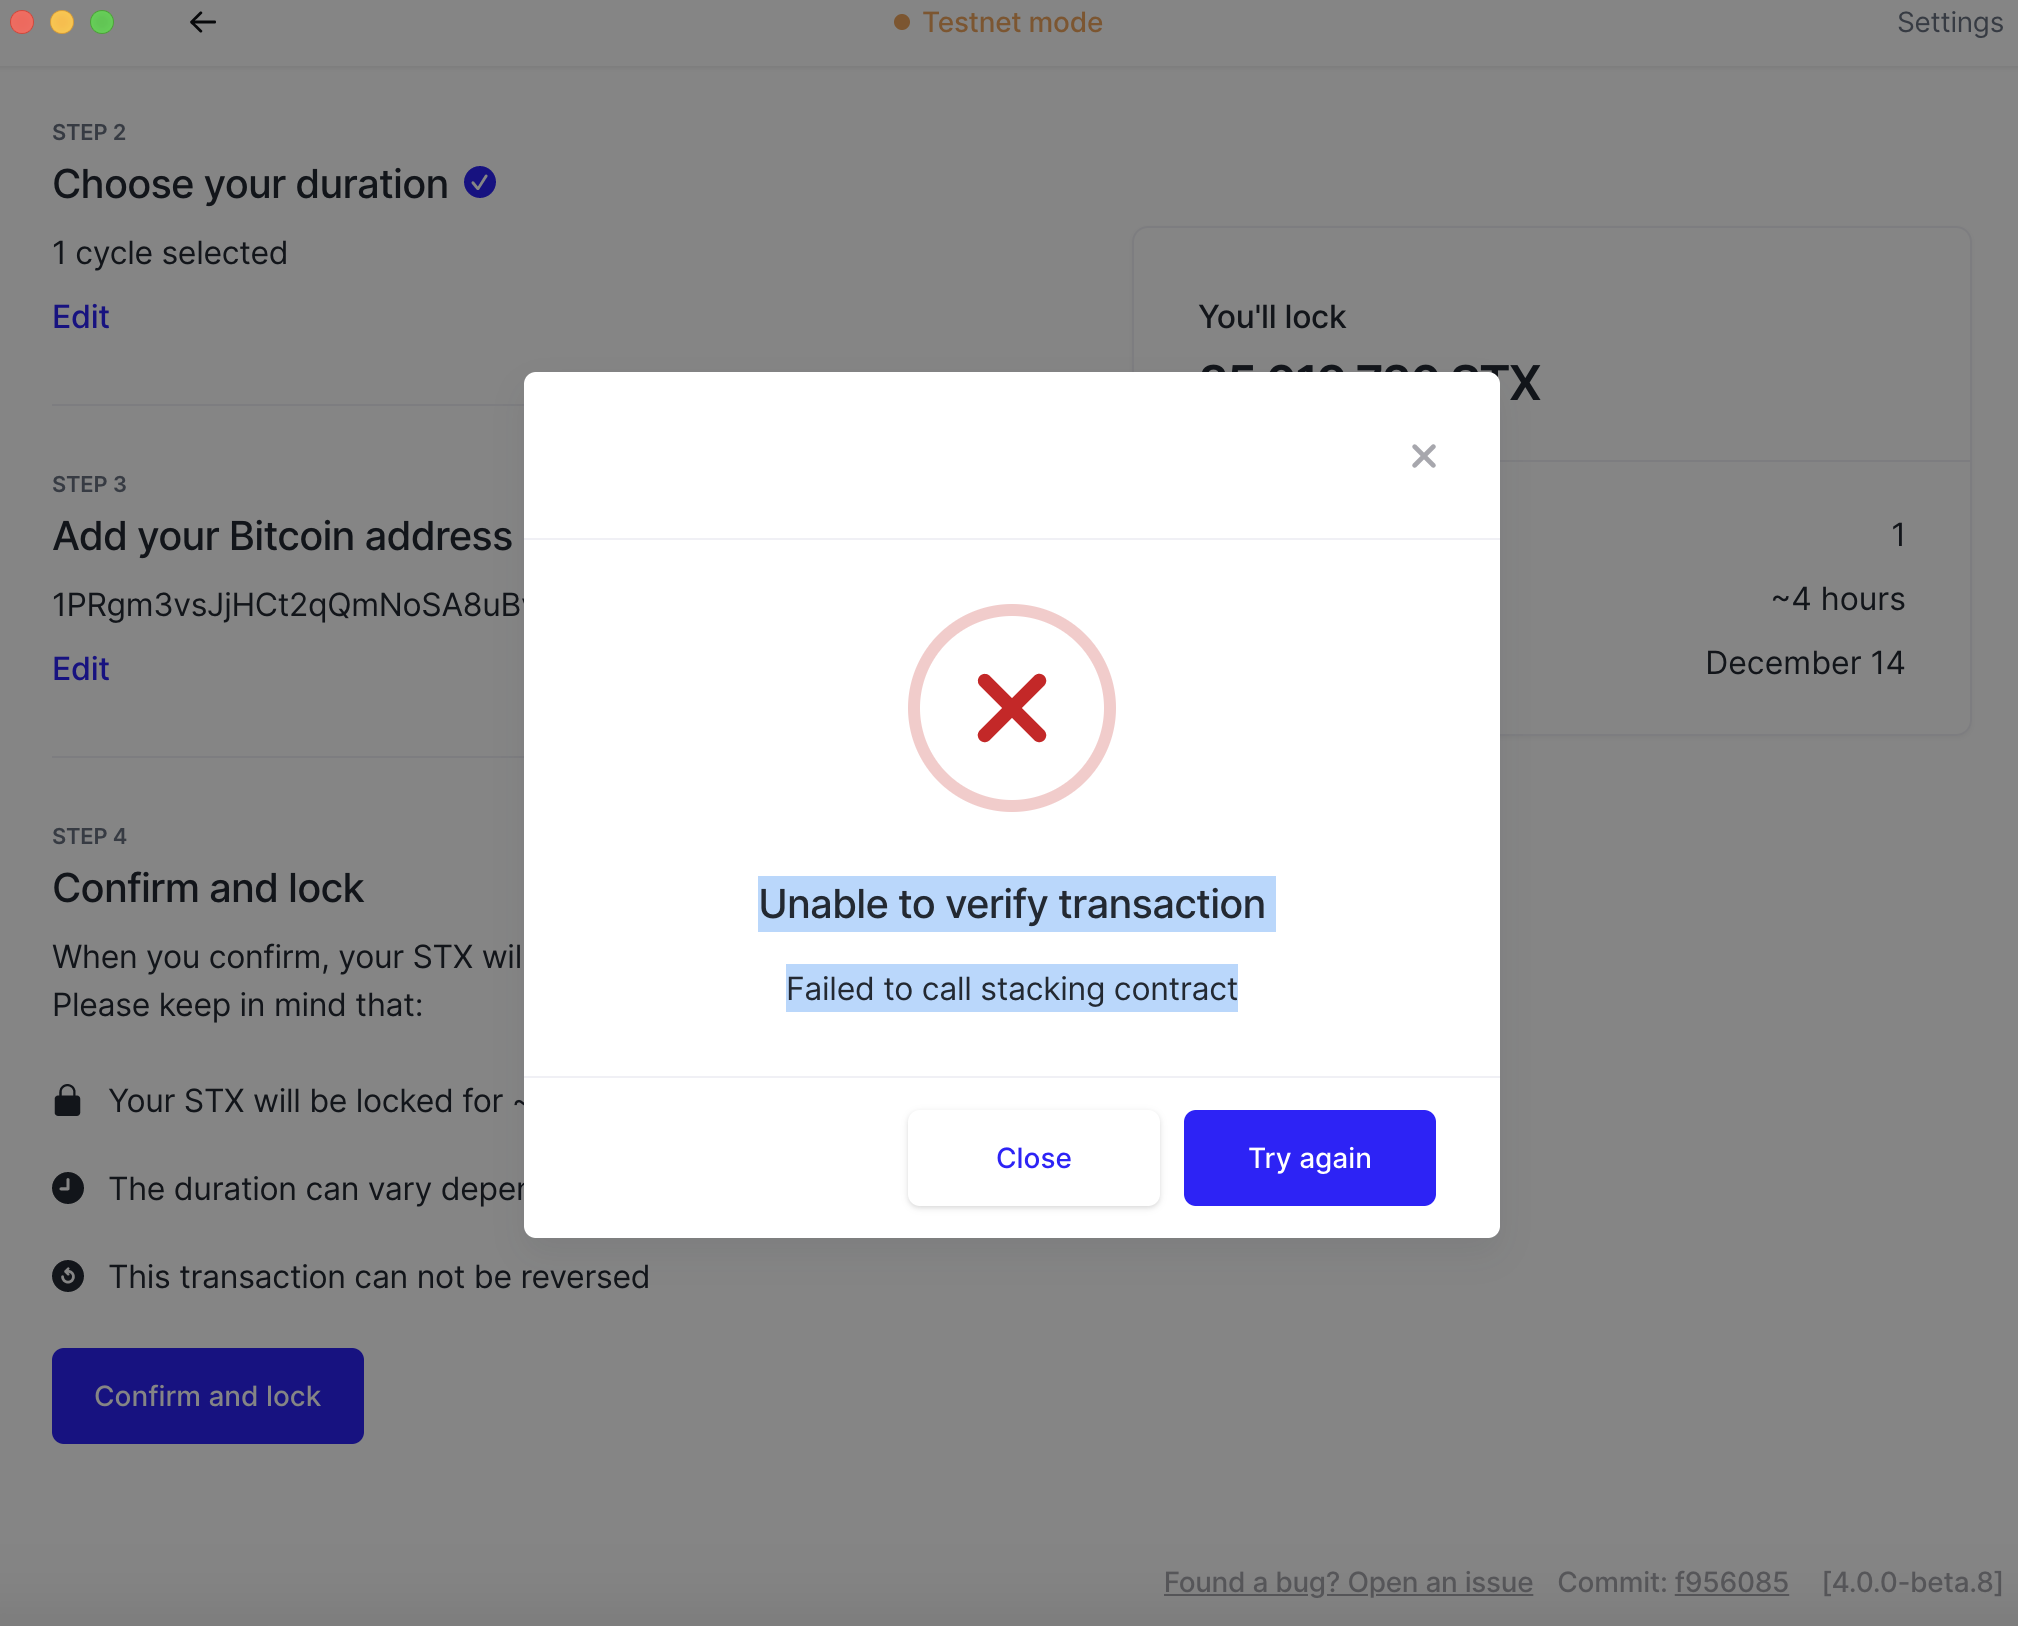Edit your Bitcoin address
Viewport: 2018px width, 1626px height.
(81, 668)
